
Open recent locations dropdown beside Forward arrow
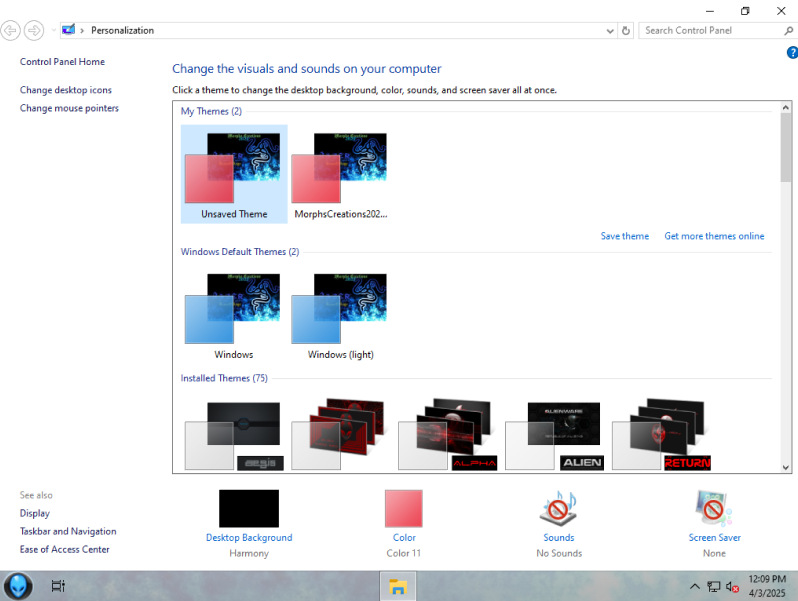(53, 31)
